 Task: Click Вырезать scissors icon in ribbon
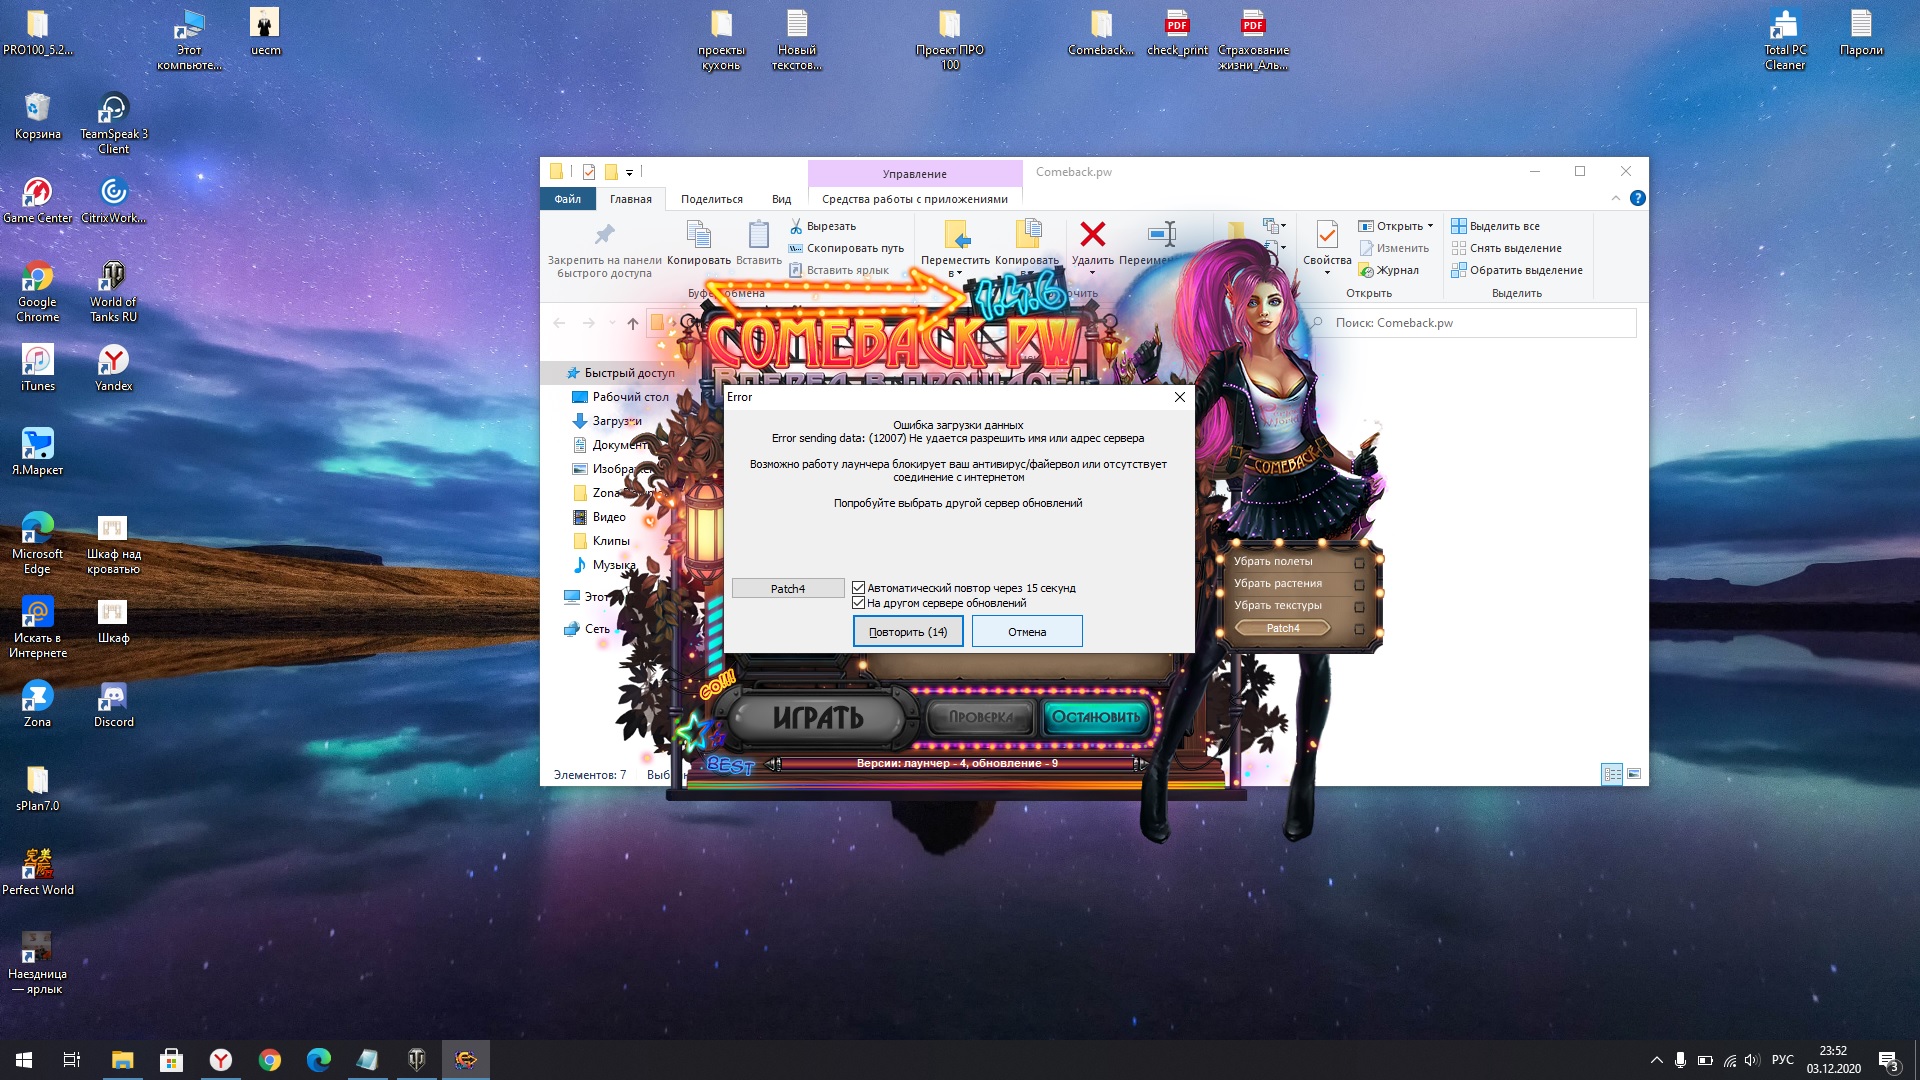[796, 226]
